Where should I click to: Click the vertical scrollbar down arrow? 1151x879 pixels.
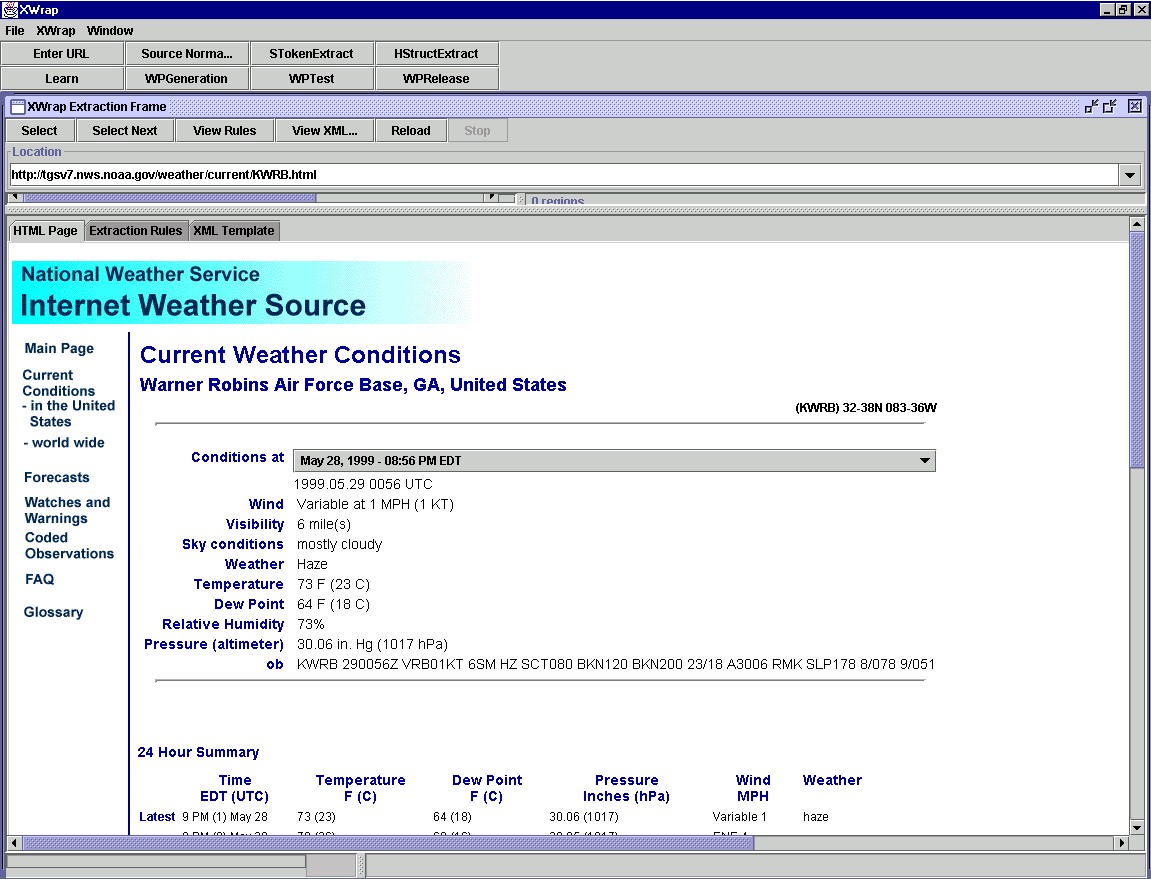click(1137, 827)
